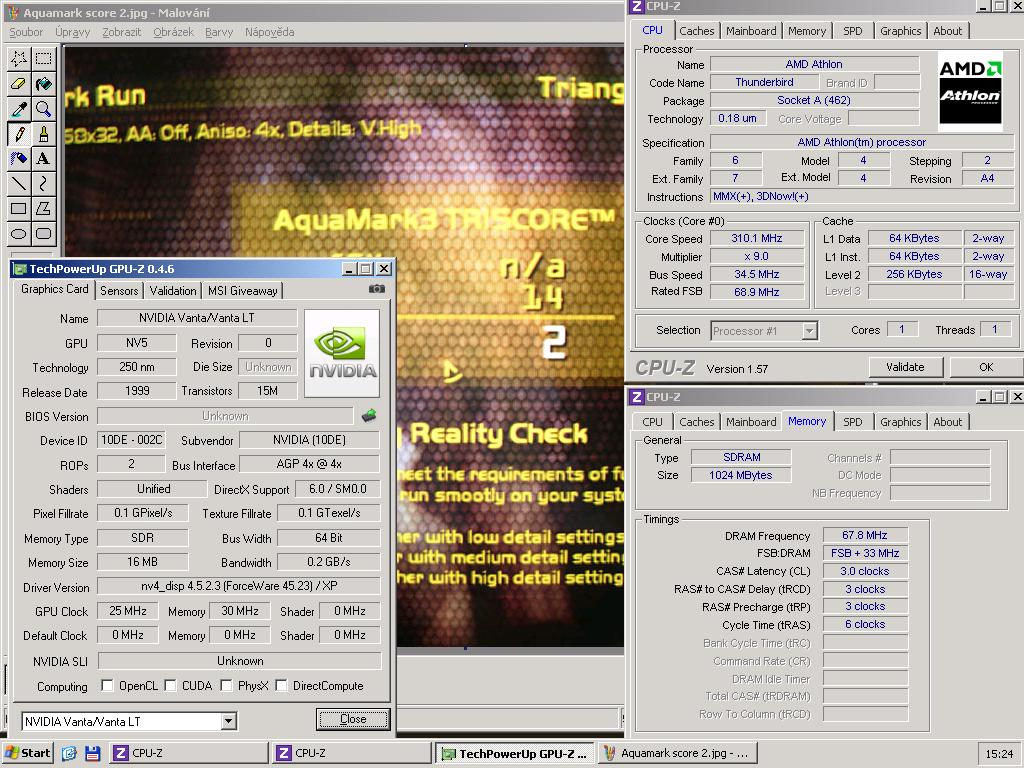Open the Nápověda menu in Paint
The width and height of the screenshot is (1024, 768).
coord(270,32)
